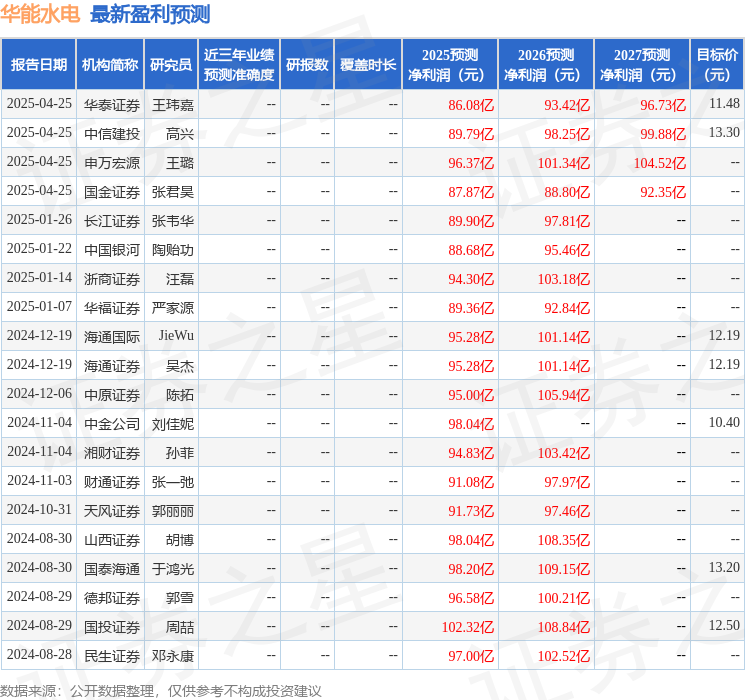The width and height of the screenshot is (745, 700).
Task: Select the 德邦证券 institution cell
Action: click(112, 598)
